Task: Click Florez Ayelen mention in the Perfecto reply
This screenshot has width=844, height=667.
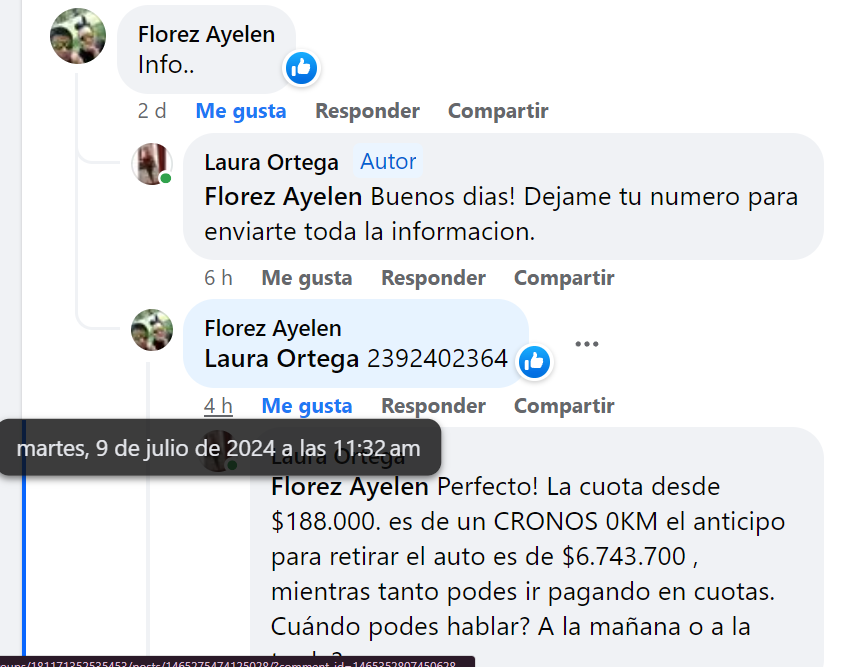Action: [x=350, y=487]
